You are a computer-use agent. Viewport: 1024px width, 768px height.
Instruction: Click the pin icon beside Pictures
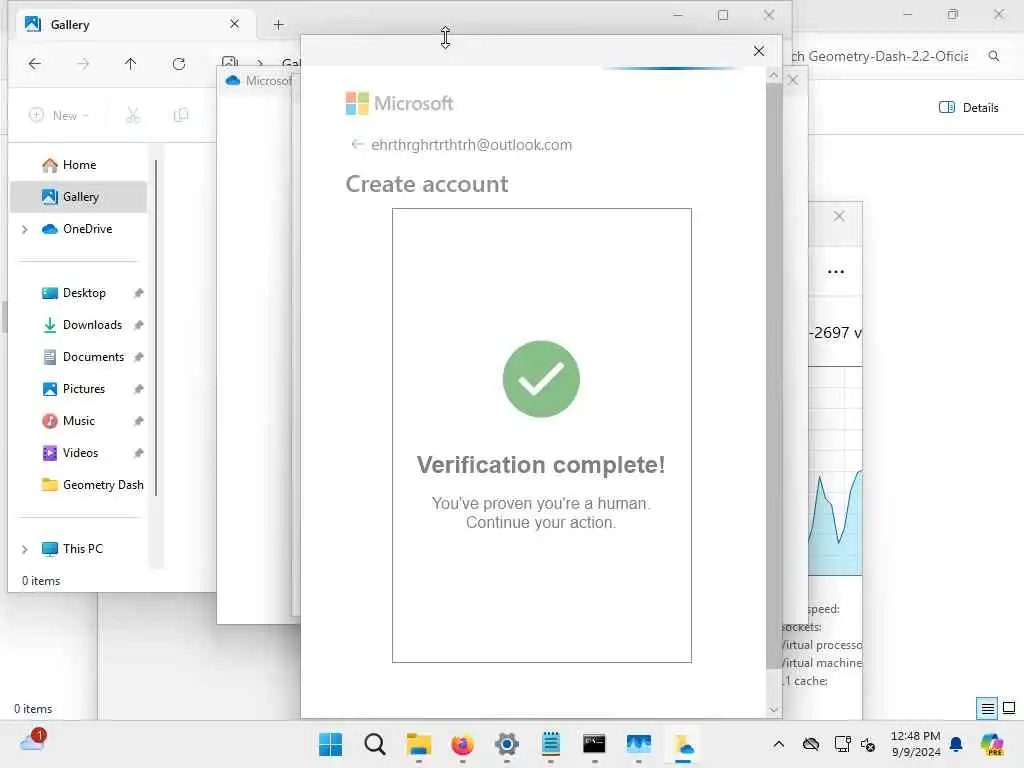point(138,389)
